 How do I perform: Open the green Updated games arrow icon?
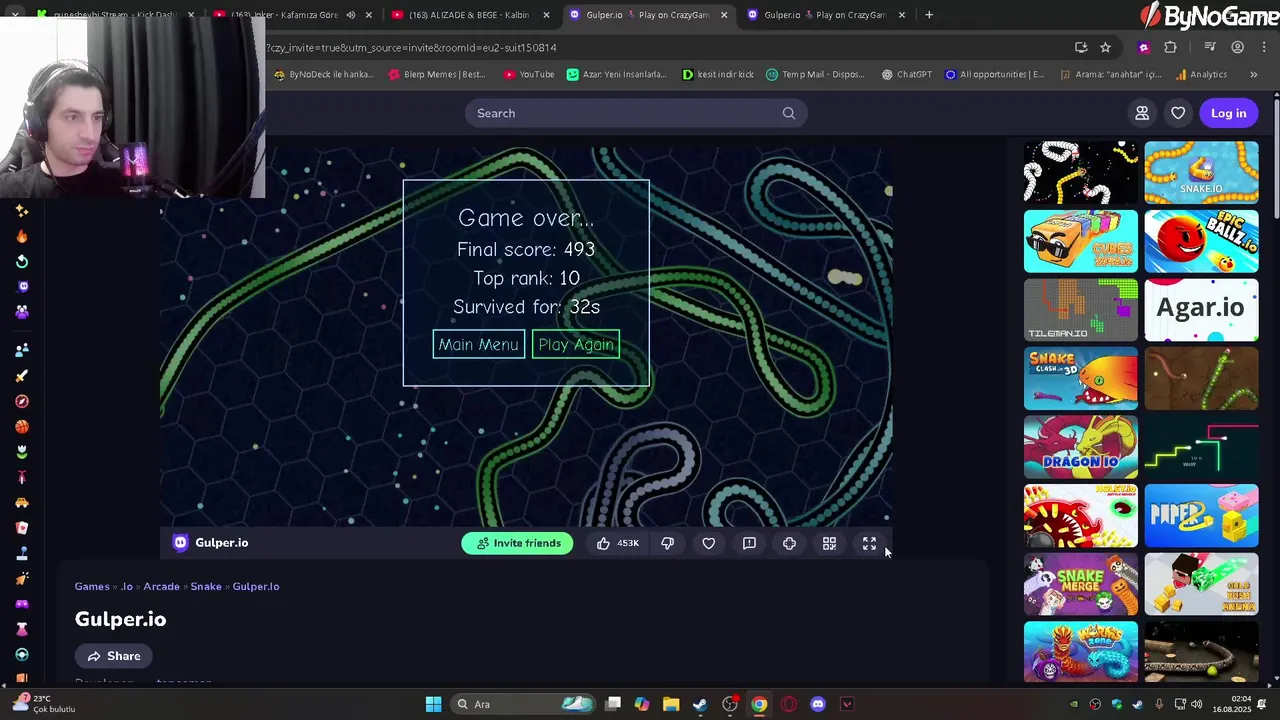pos(22,261)
